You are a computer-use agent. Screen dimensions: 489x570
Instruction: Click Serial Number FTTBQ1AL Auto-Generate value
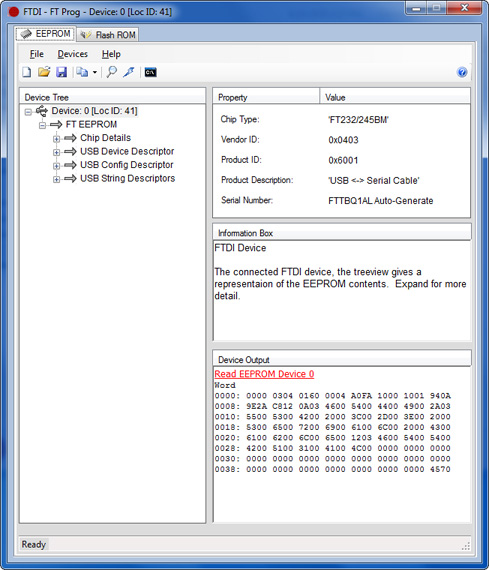point(381,201)
